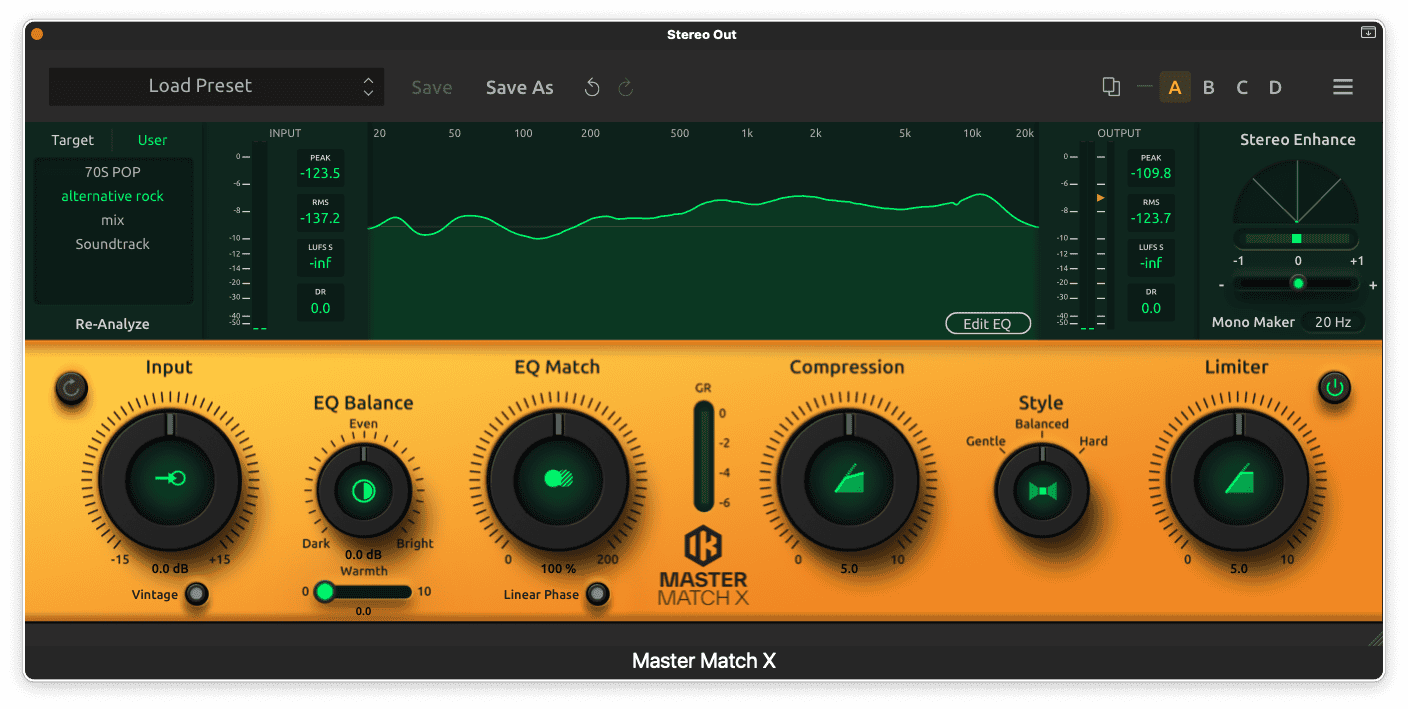Viewport: 1408px width, 709px height.
Task: Toggle the Limiter power button
Action: pyautogui.click(x=1334, y=389)
